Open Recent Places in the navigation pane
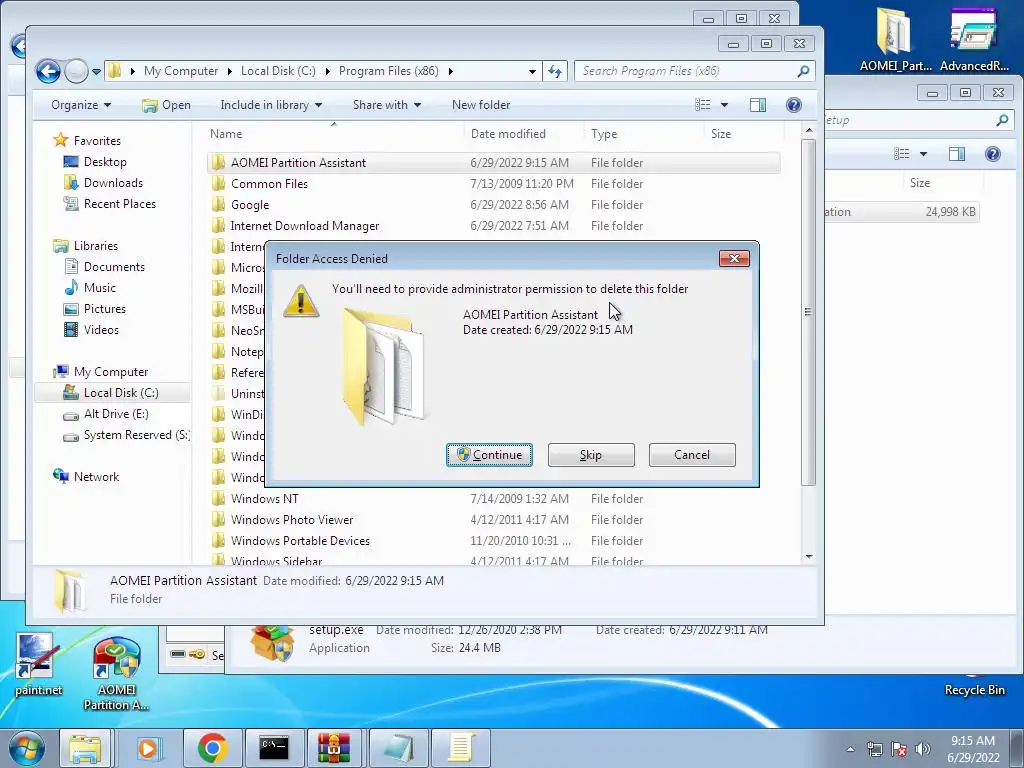The width and height of the screenshot is (1024, 768). (119, 204)
